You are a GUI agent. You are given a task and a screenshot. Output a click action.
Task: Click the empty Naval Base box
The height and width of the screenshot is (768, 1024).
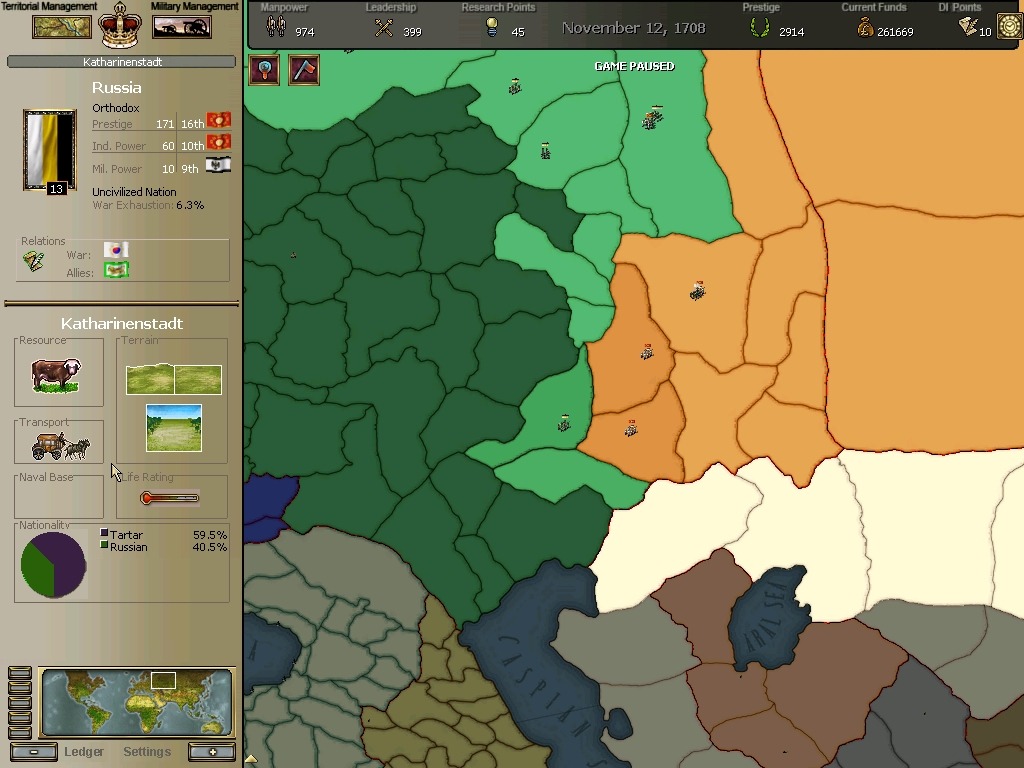tap(59, 496)
